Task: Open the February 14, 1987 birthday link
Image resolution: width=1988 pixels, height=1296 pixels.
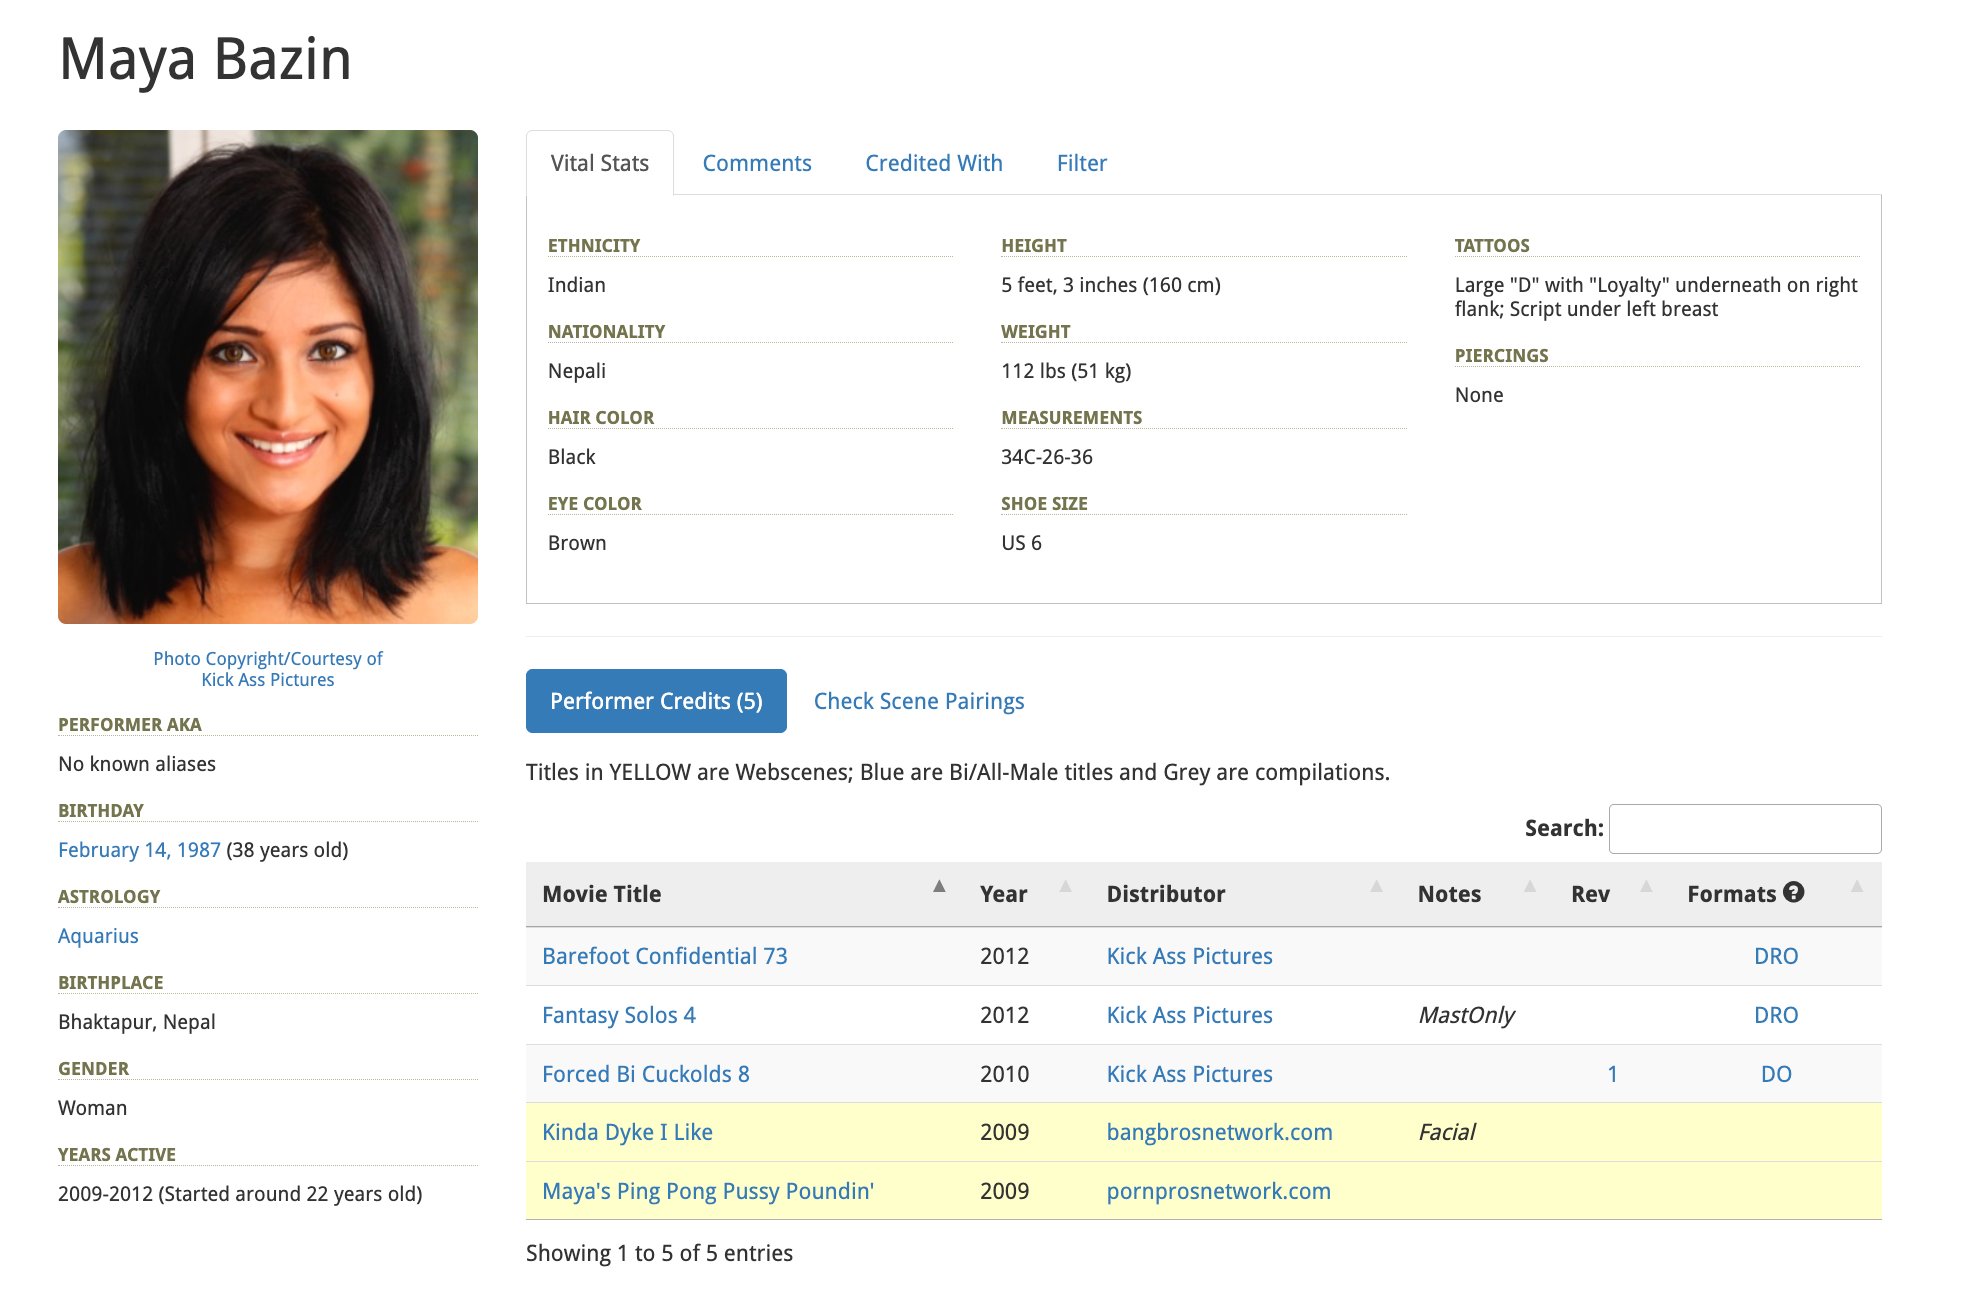Action: pos(139,850)
